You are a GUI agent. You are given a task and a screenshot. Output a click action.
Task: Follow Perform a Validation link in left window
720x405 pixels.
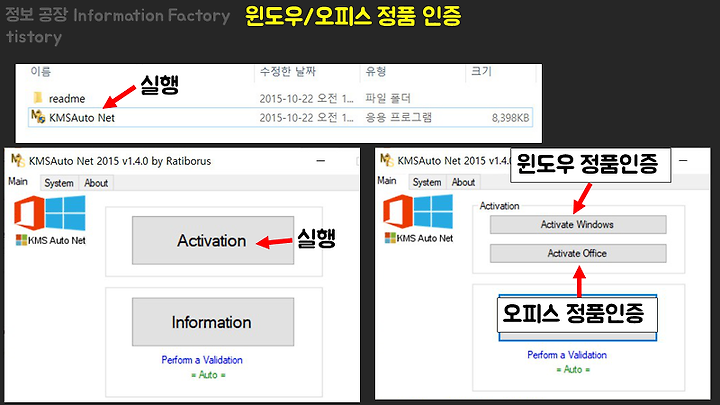point(202,360)
